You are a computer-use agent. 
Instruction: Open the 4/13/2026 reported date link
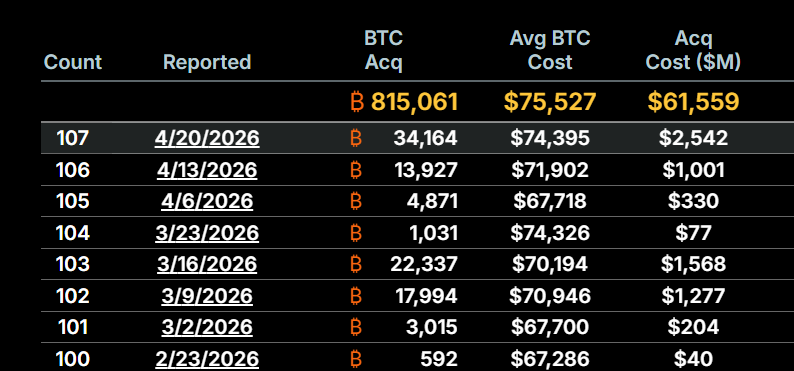click(207, 170)
